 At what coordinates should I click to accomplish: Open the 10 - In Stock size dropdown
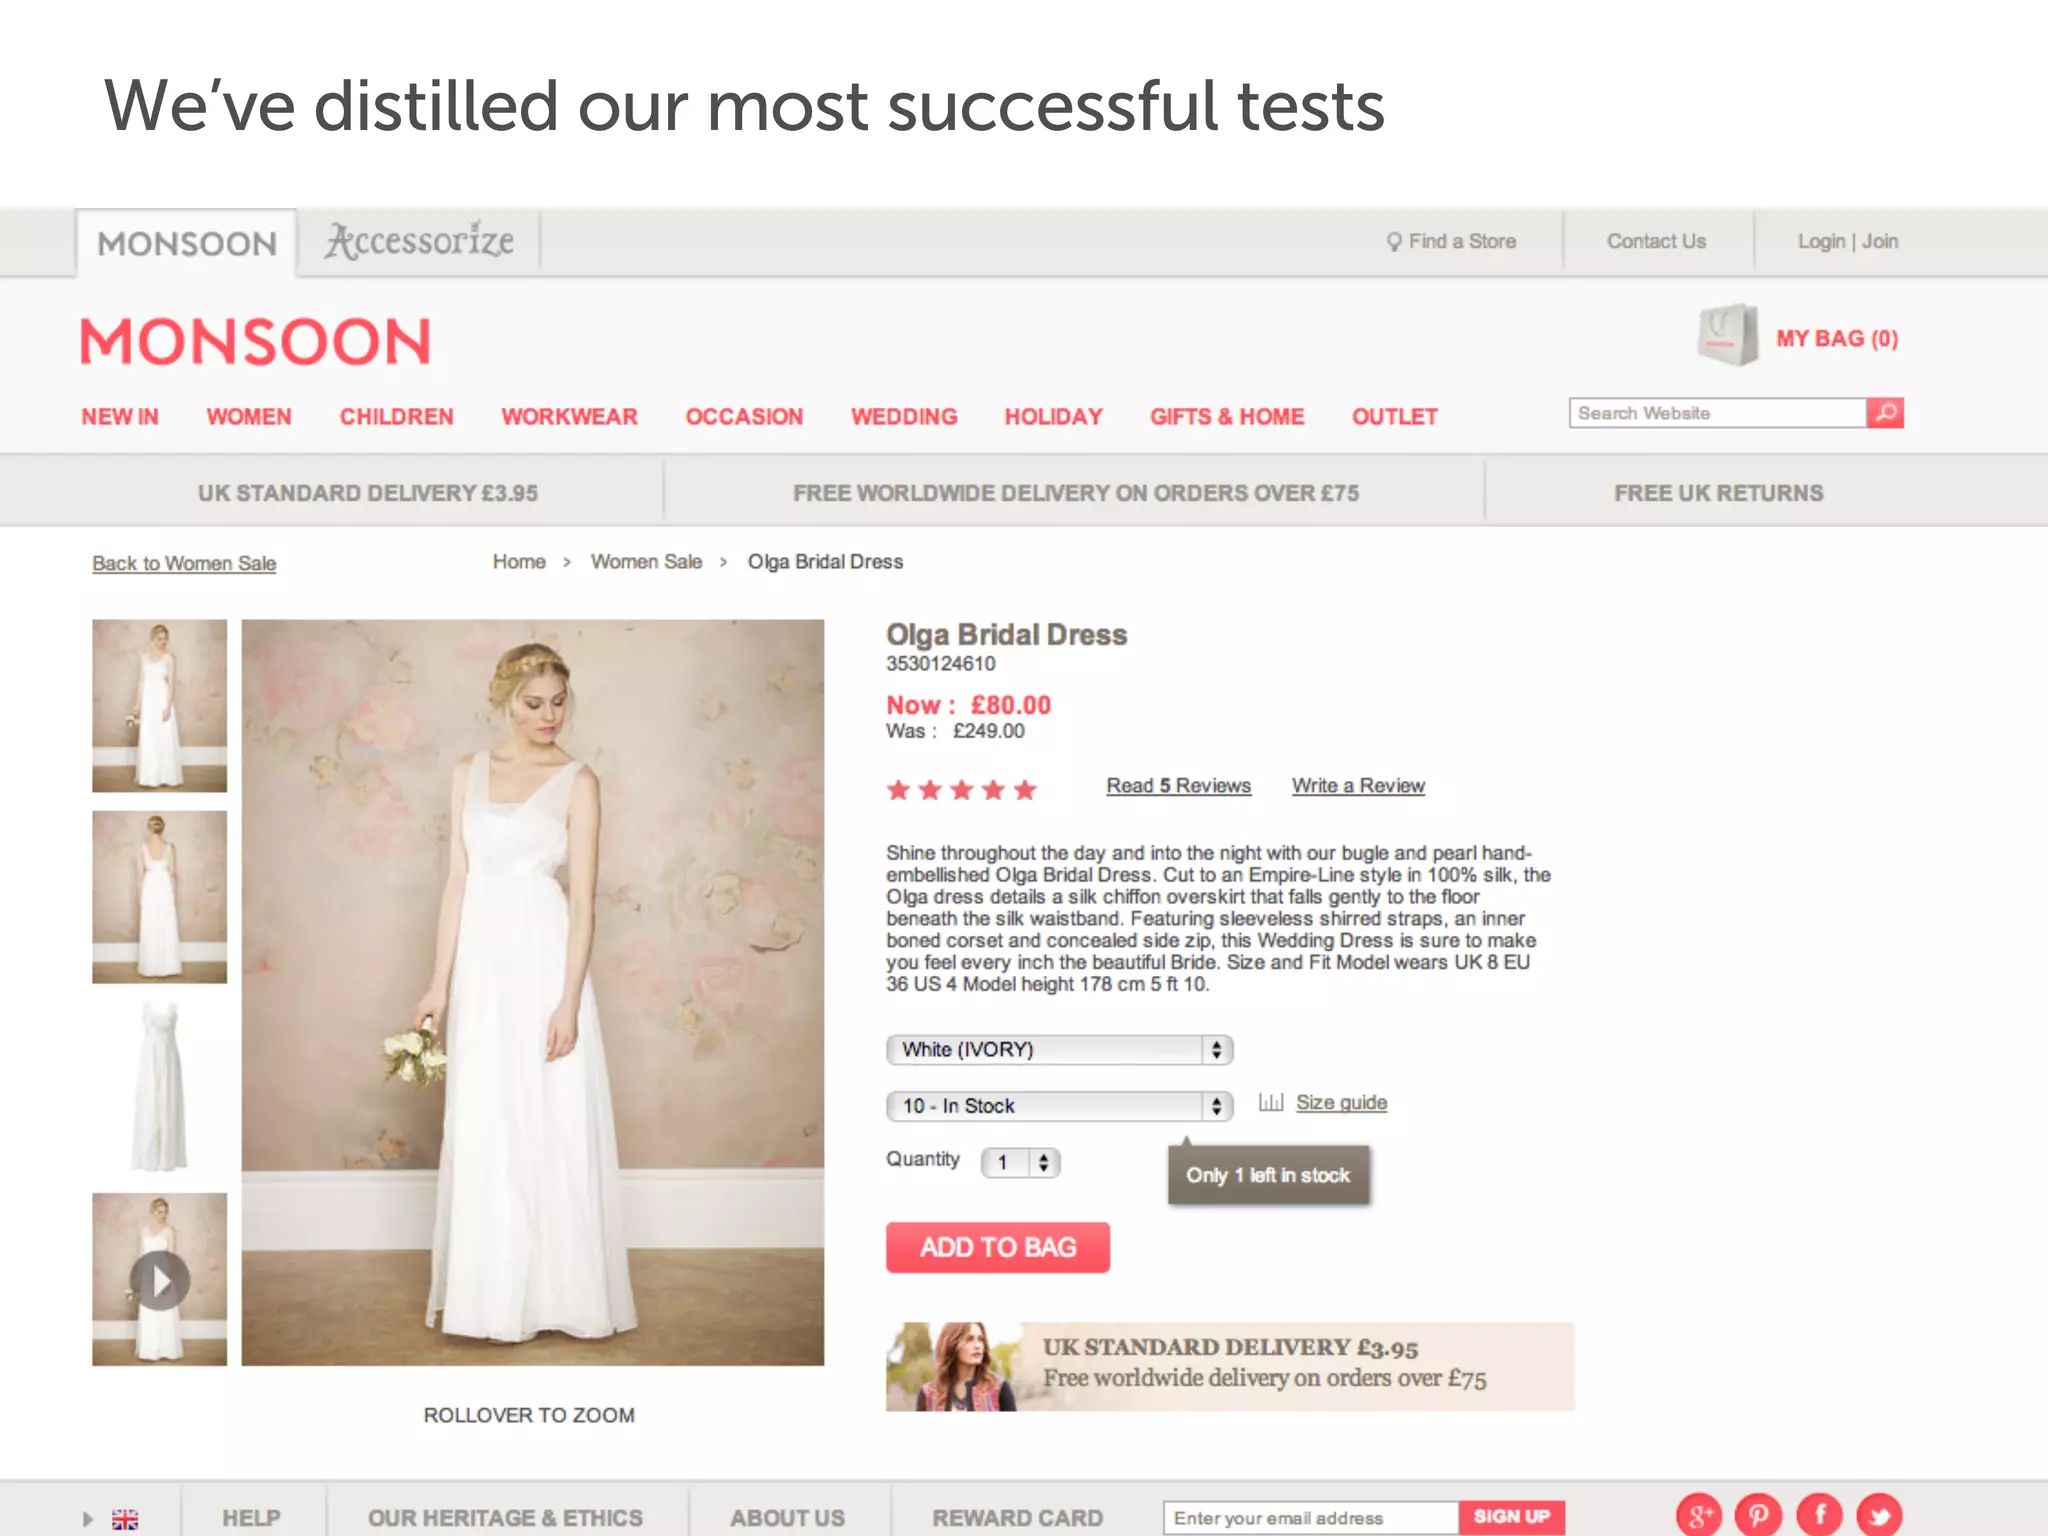pyautogui.click(x=1059, y=1105)
